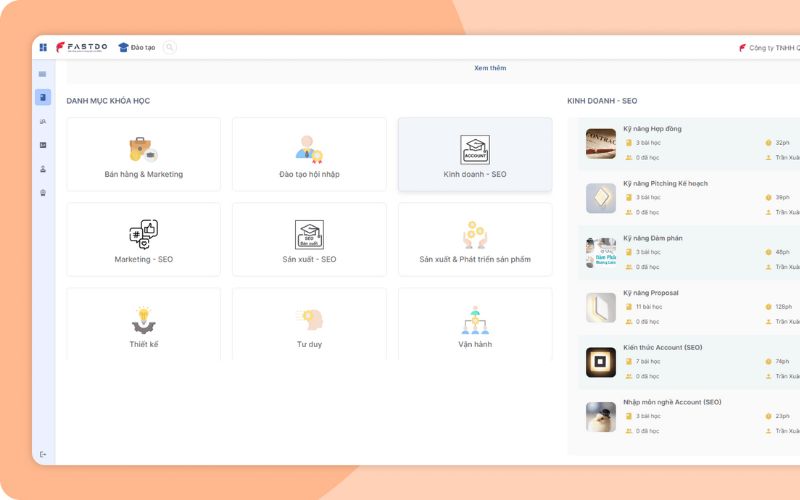Open Sản xuất - SEO category
This screenshot has width=800, height=500.
point(309,239)
